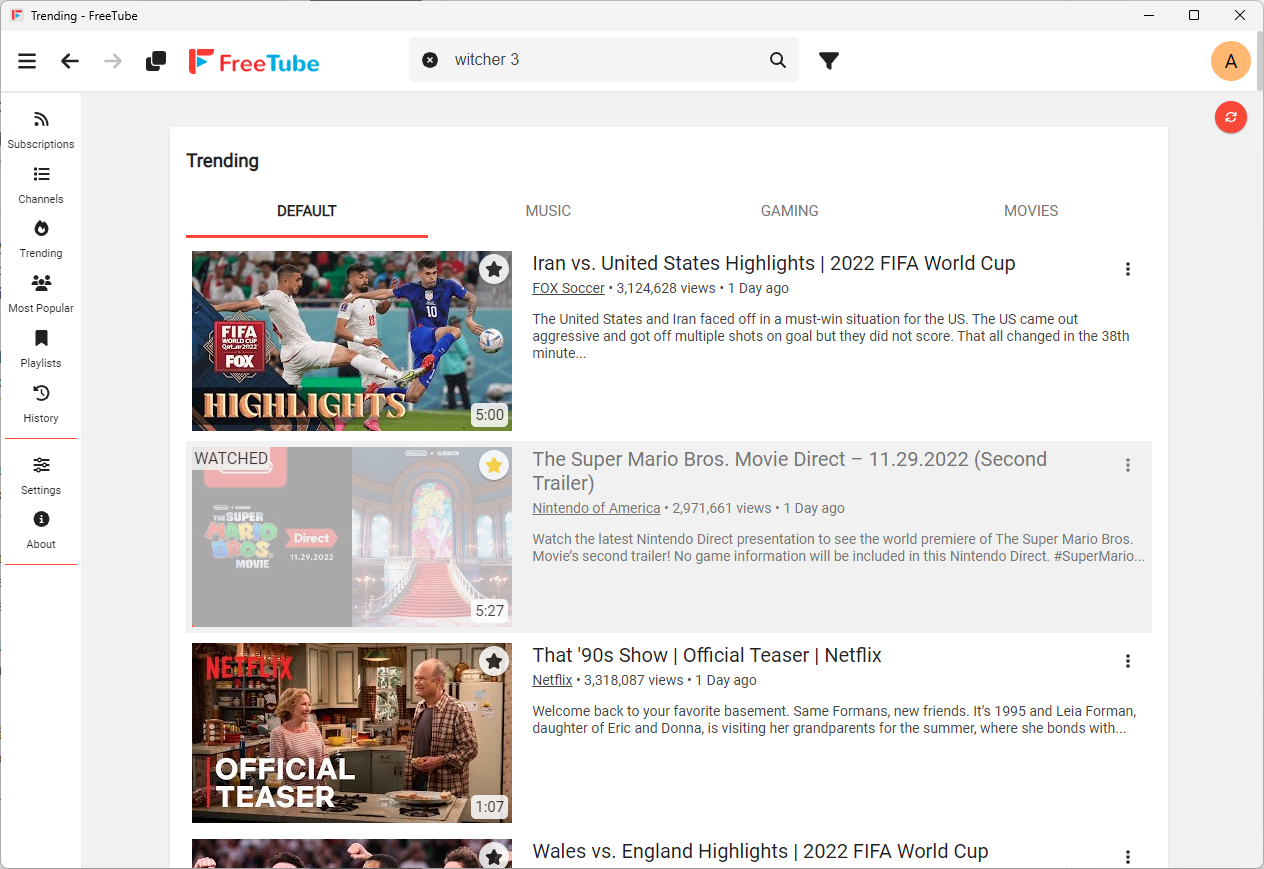Click the search field containing witcher 3
The height and width of the screenshot is (869, 1264).
tap(604, 60)
